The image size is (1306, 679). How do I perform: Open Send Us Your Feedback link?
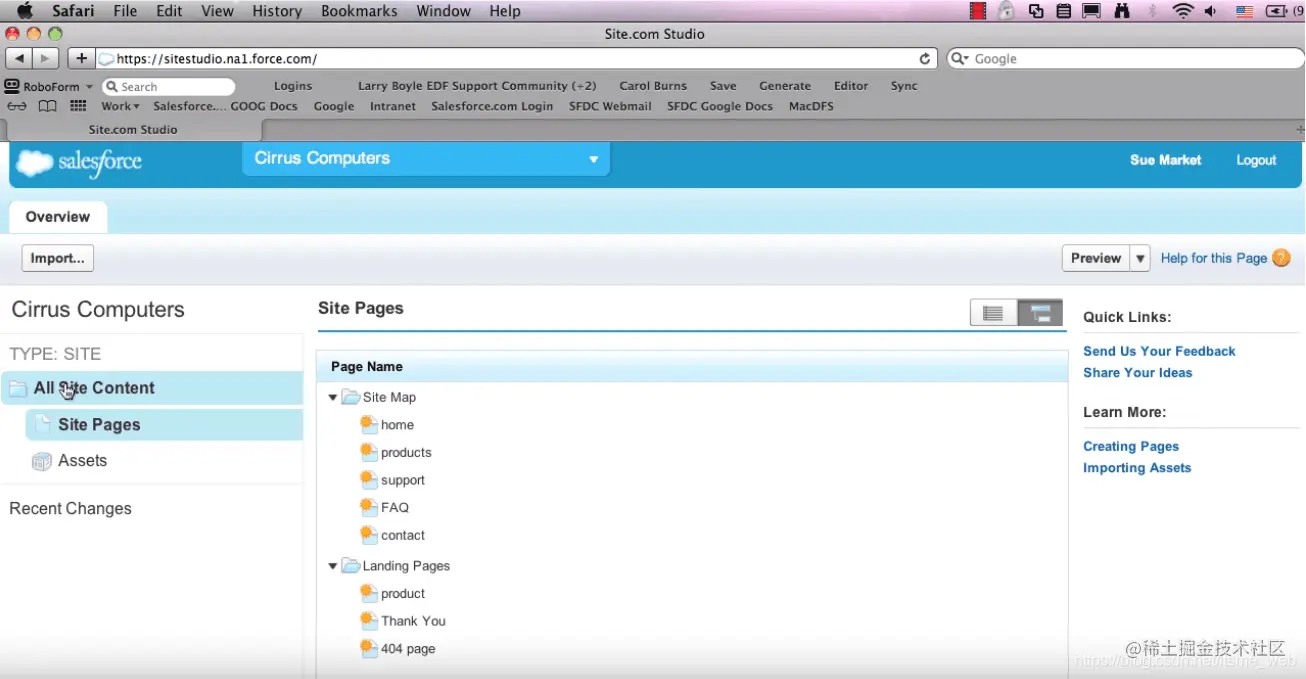tap(1159, 351)
